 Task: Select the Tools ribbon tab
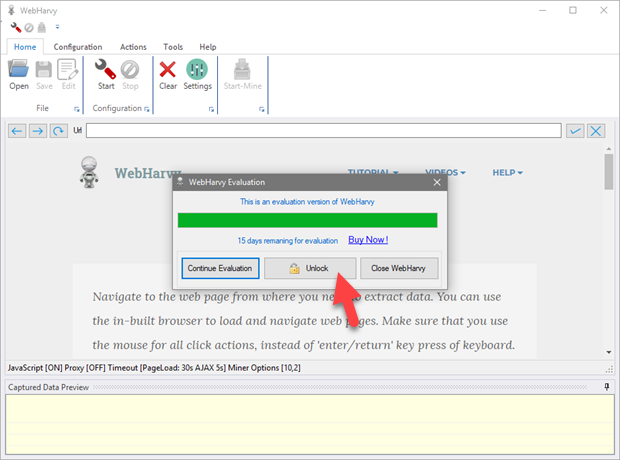[173, 47]
